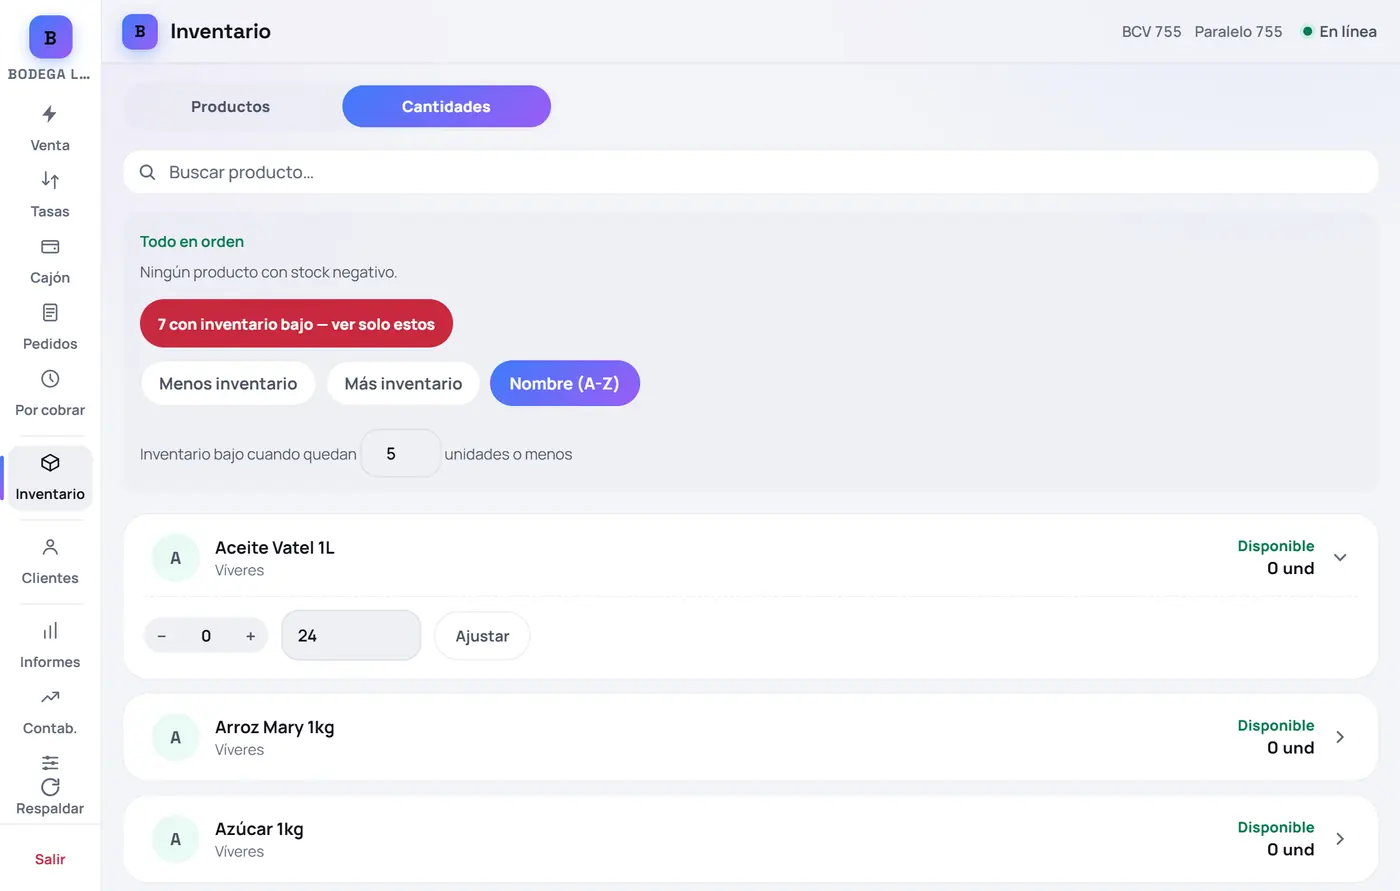The height and width of the screenshot is (891, 1400).
Task: Sort products by Nombre (A-Z)
Action: pos(564,383)
